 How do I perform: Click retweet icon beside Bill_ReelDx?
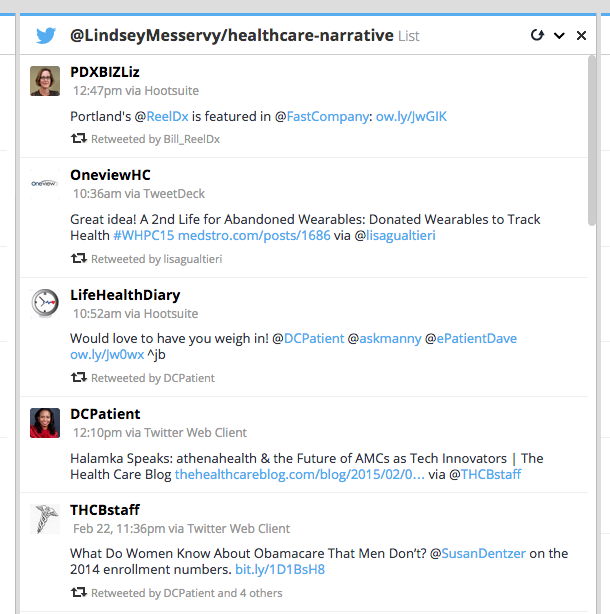[x=79, y=138]
